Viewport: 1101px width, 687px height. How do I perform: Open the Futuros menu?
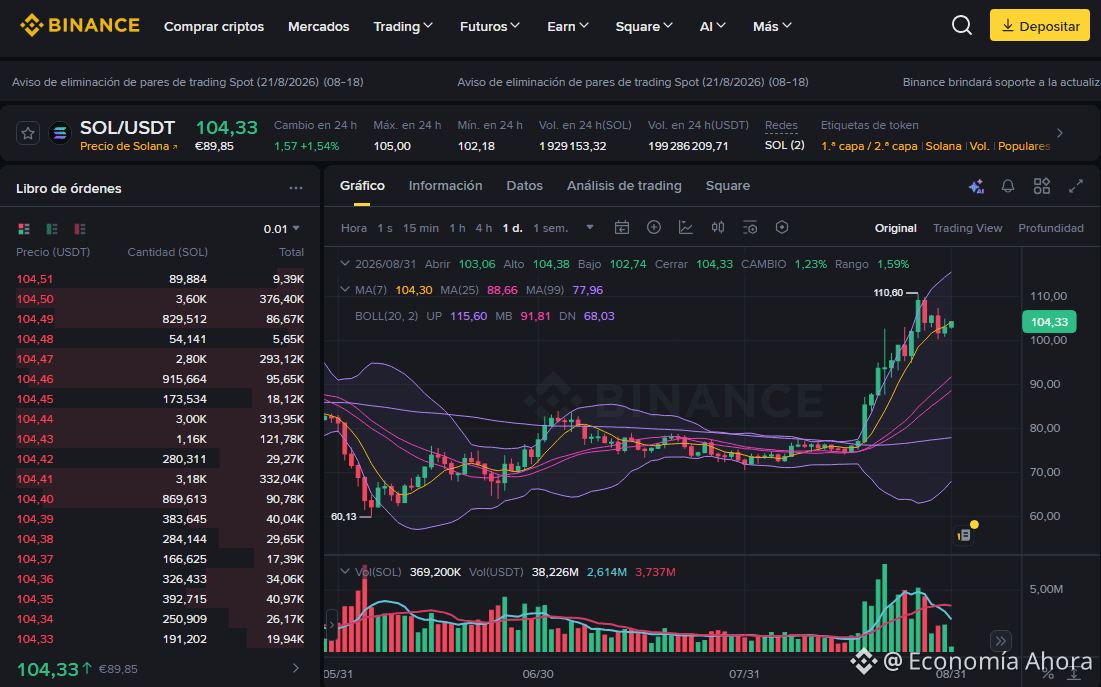click(489, 27)
